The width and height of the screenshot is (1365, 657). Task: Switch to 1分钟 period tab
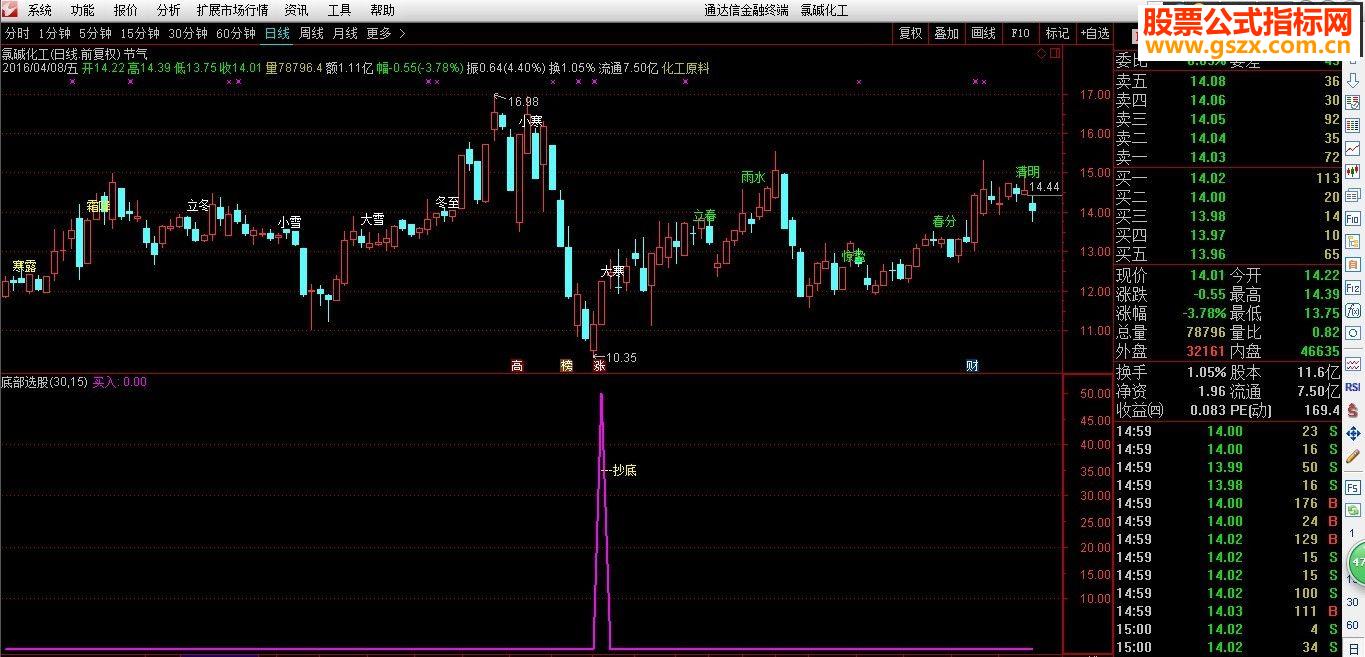click(54, 33)
